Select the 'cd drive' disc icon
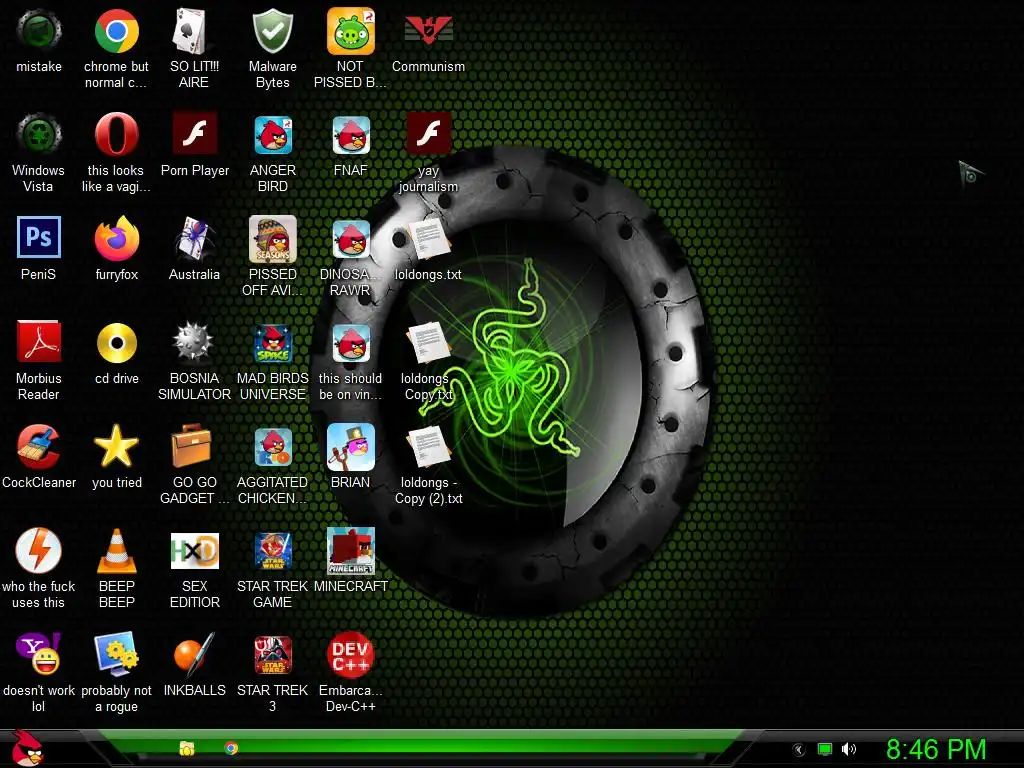 [116, 342]
